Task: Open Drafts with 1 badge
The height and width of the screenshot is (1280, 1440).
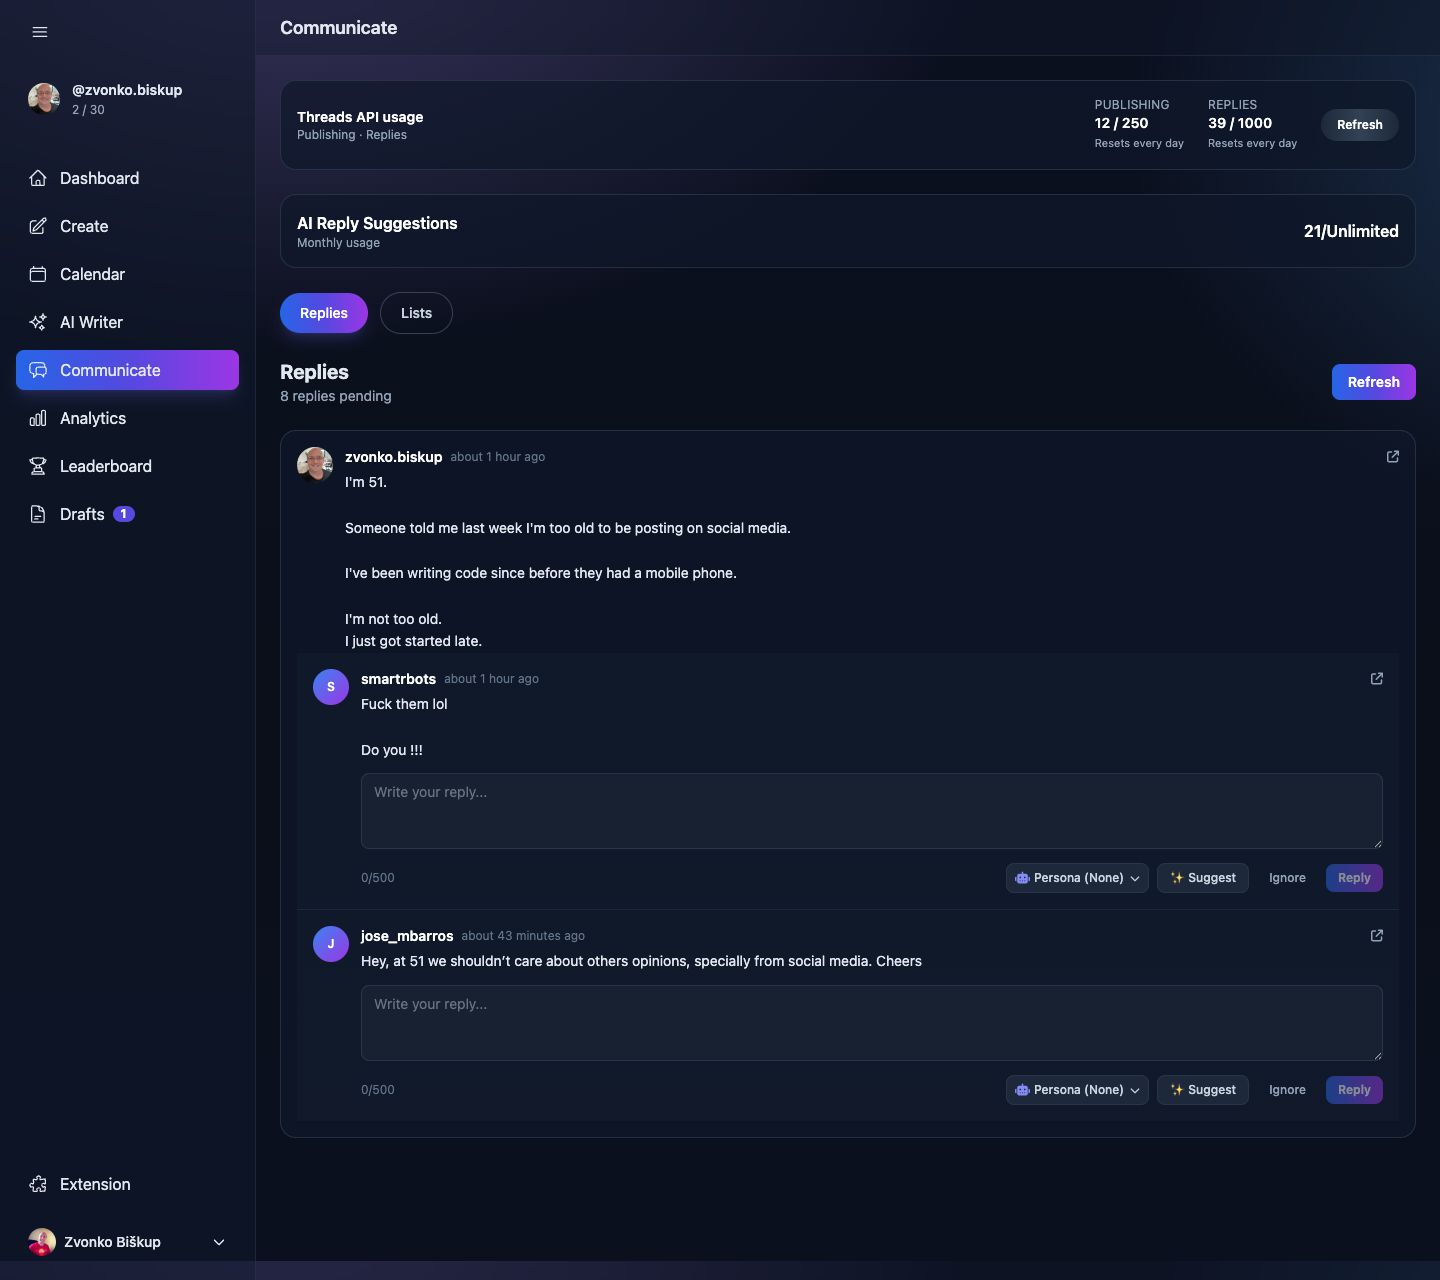Action: click(127, 514)
